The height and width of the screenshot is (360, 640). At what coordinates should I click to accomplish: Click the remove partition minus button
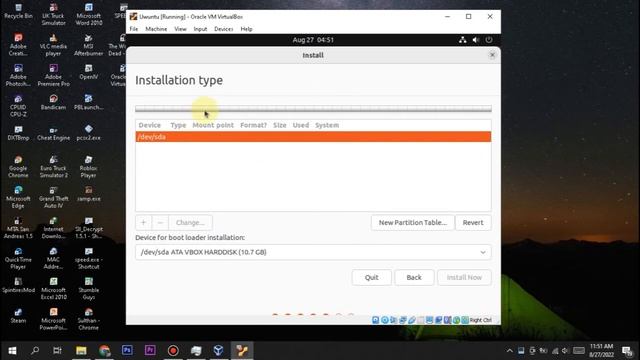[160, 222]
